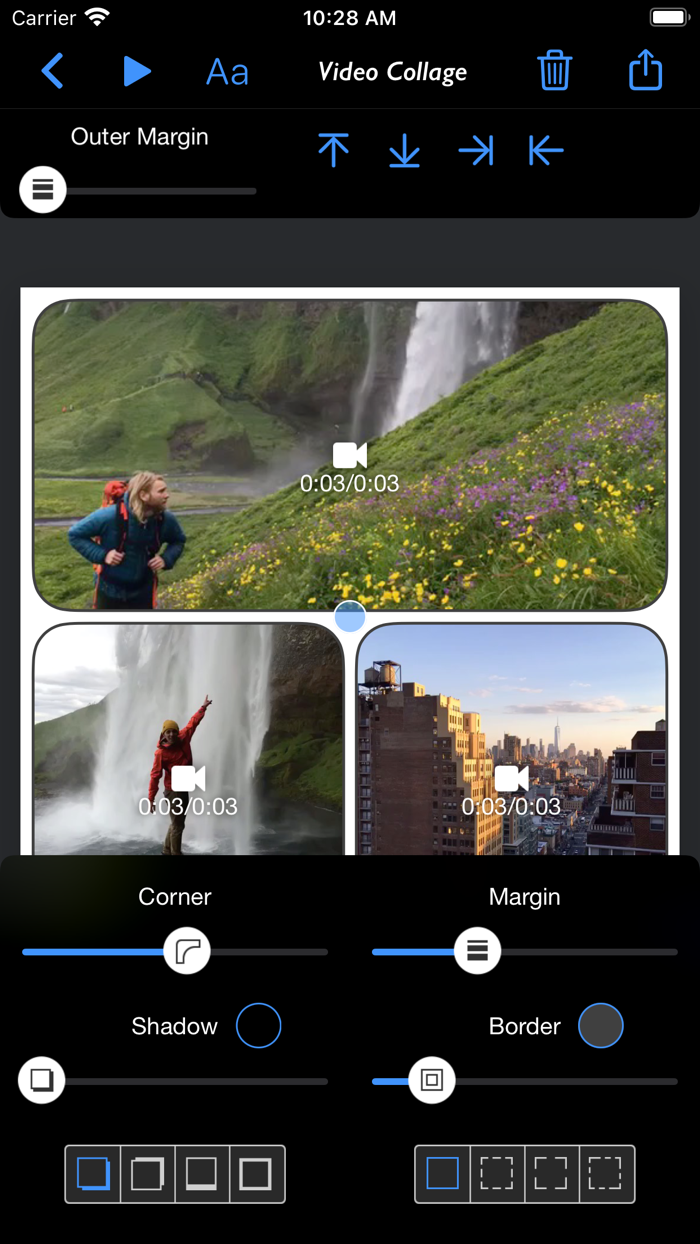
Task: Delete collage with the trash icon
Action: point(554,71)
